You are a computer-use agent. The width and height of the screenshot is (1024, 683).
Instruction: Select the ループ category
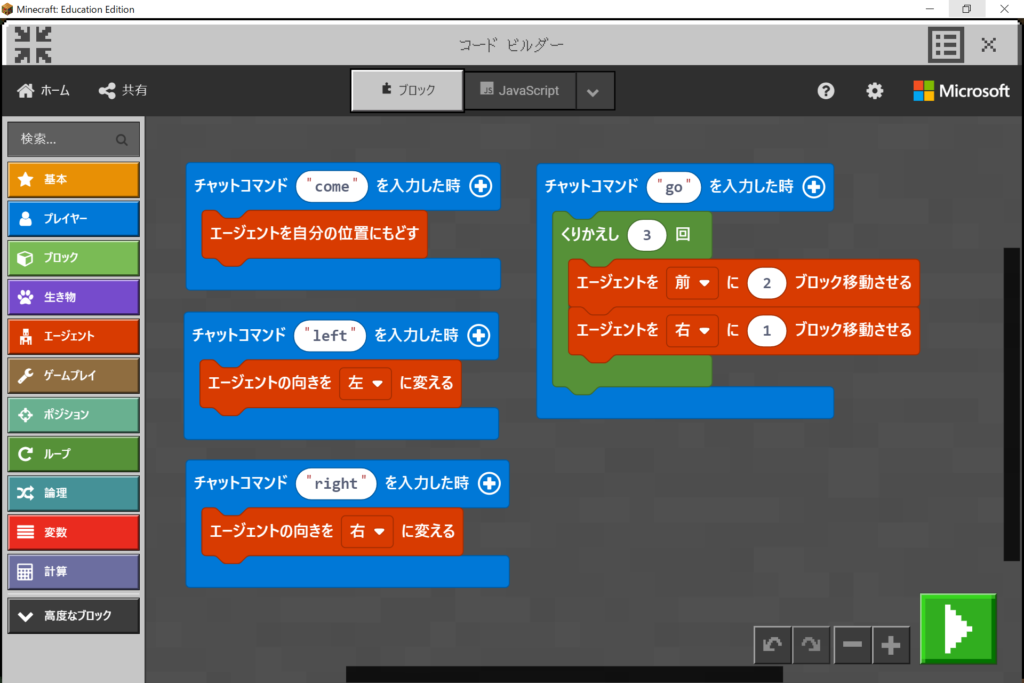click(x=73, y=454)
